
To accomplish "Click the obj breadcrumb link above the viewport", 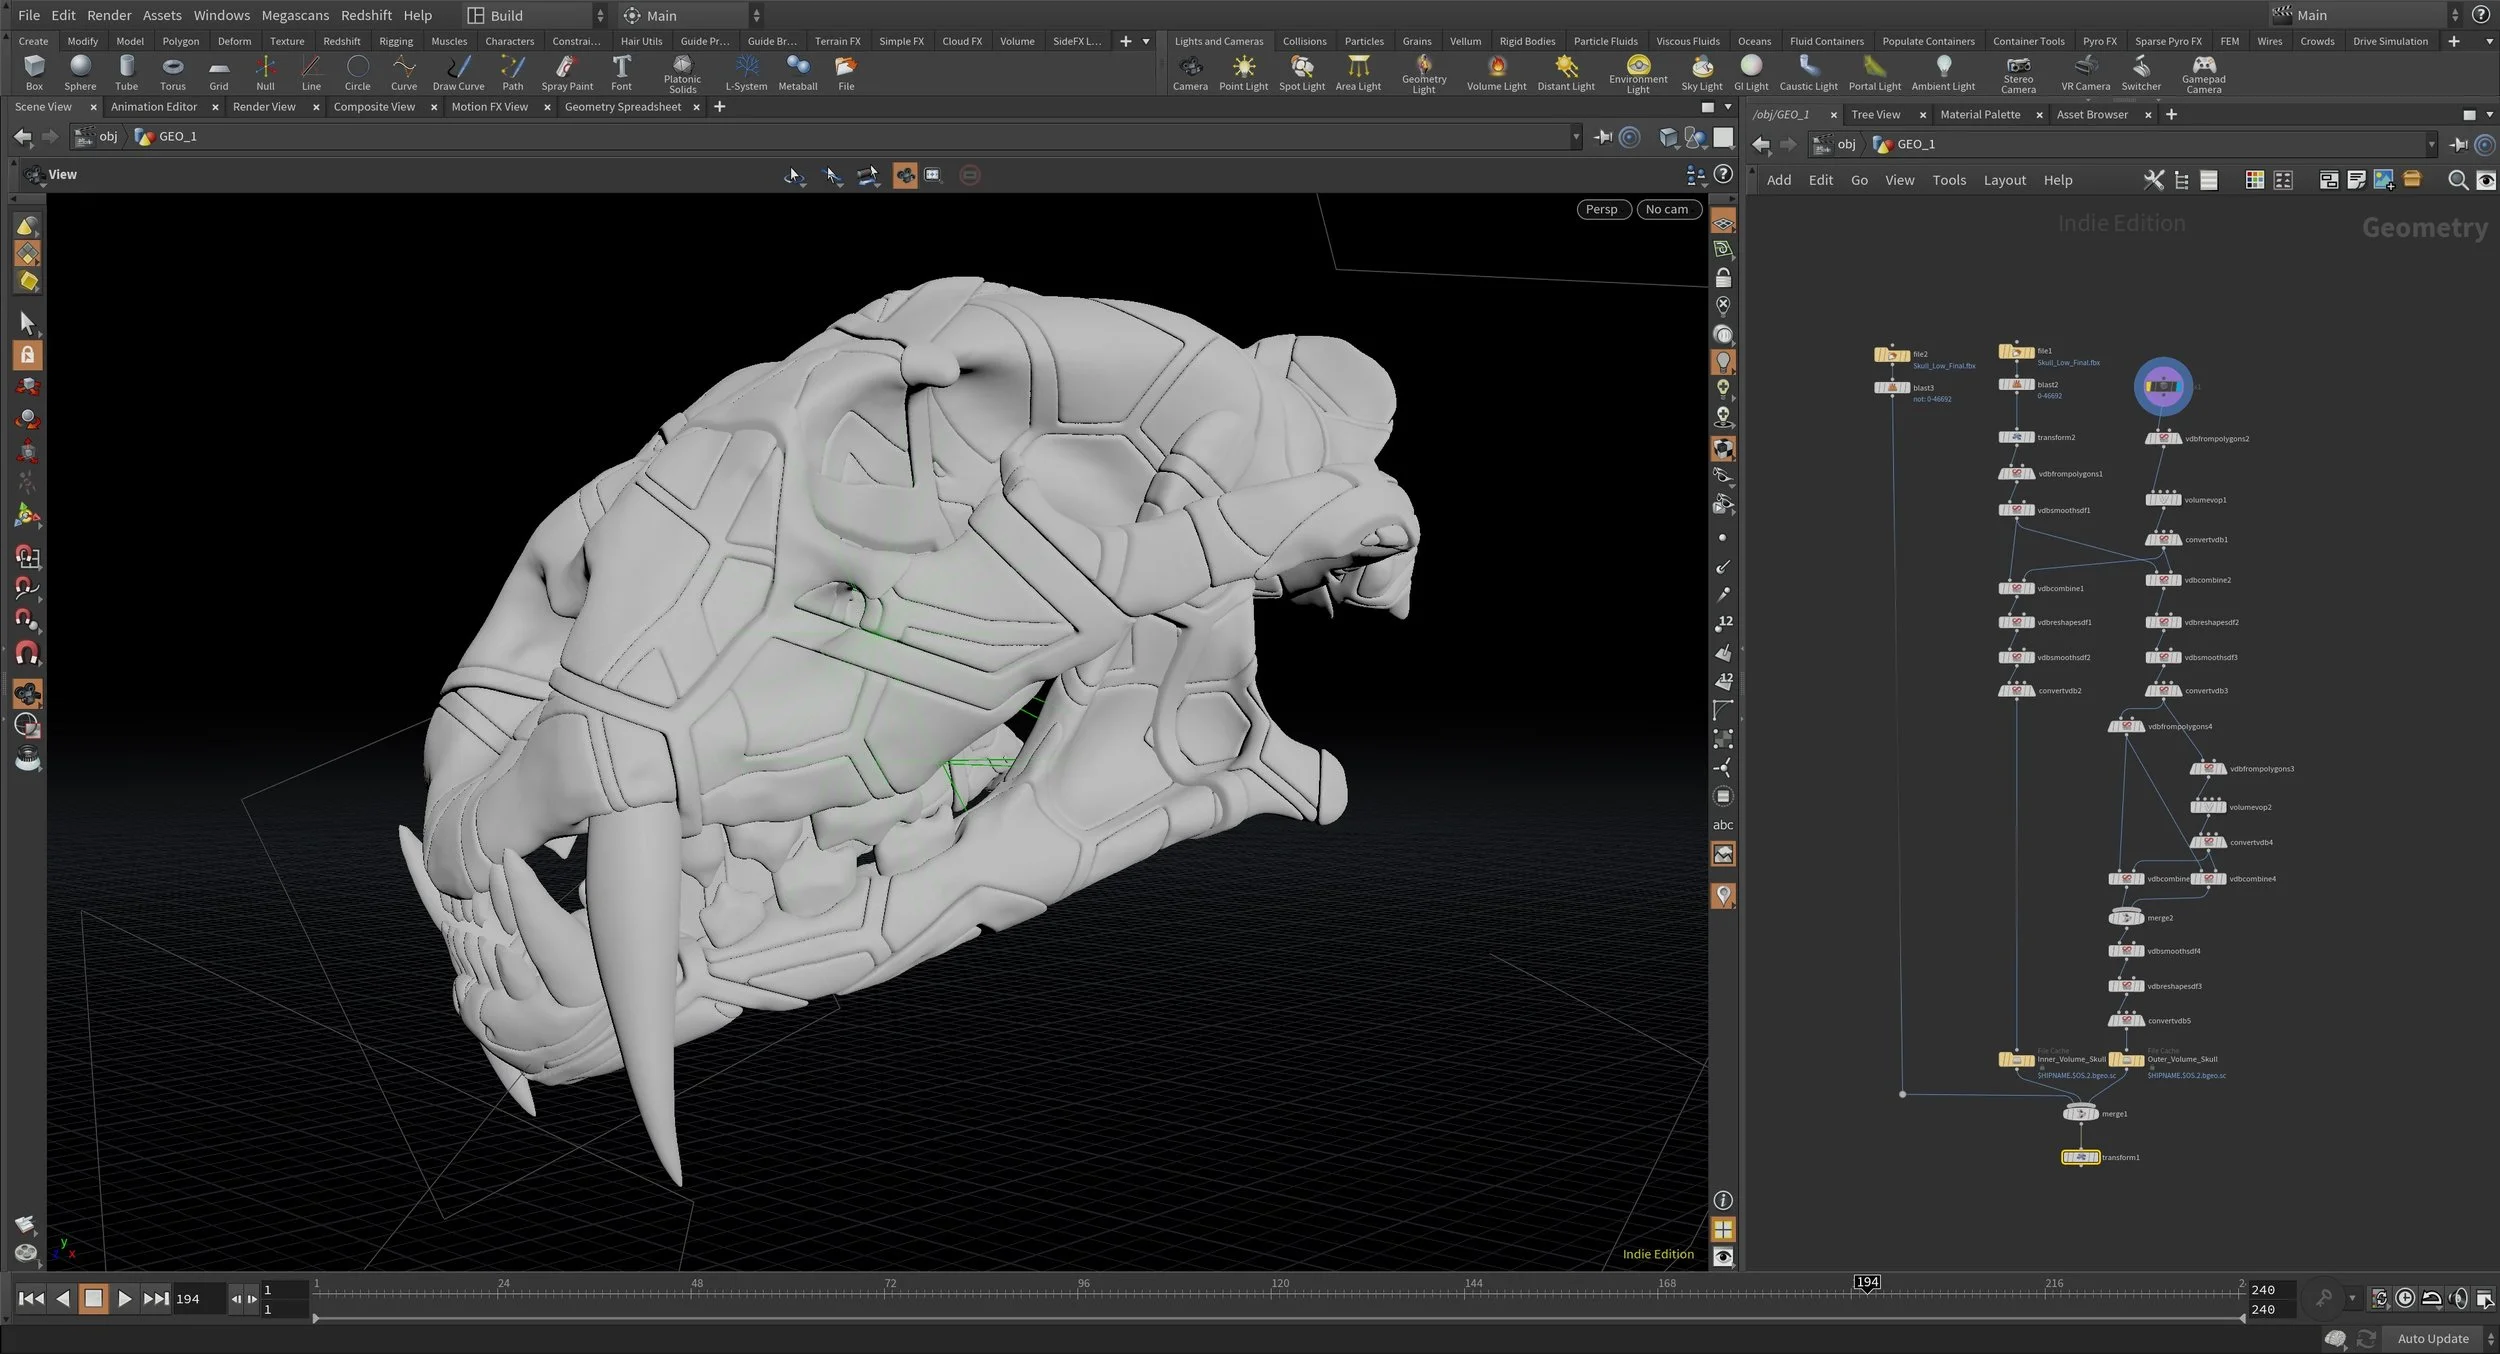I will [107, 137].
